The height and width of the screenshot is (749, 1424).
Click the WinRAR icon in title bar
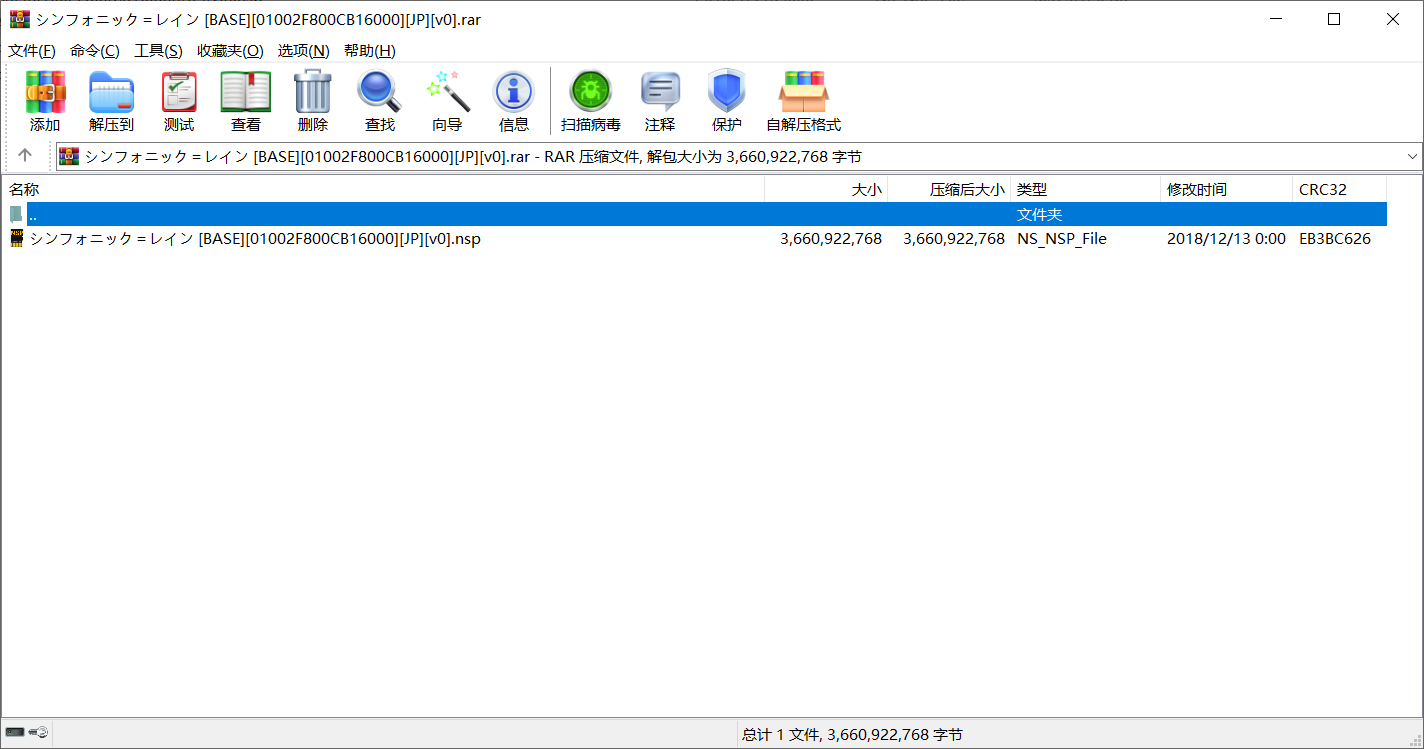click(x=19, y=19)
